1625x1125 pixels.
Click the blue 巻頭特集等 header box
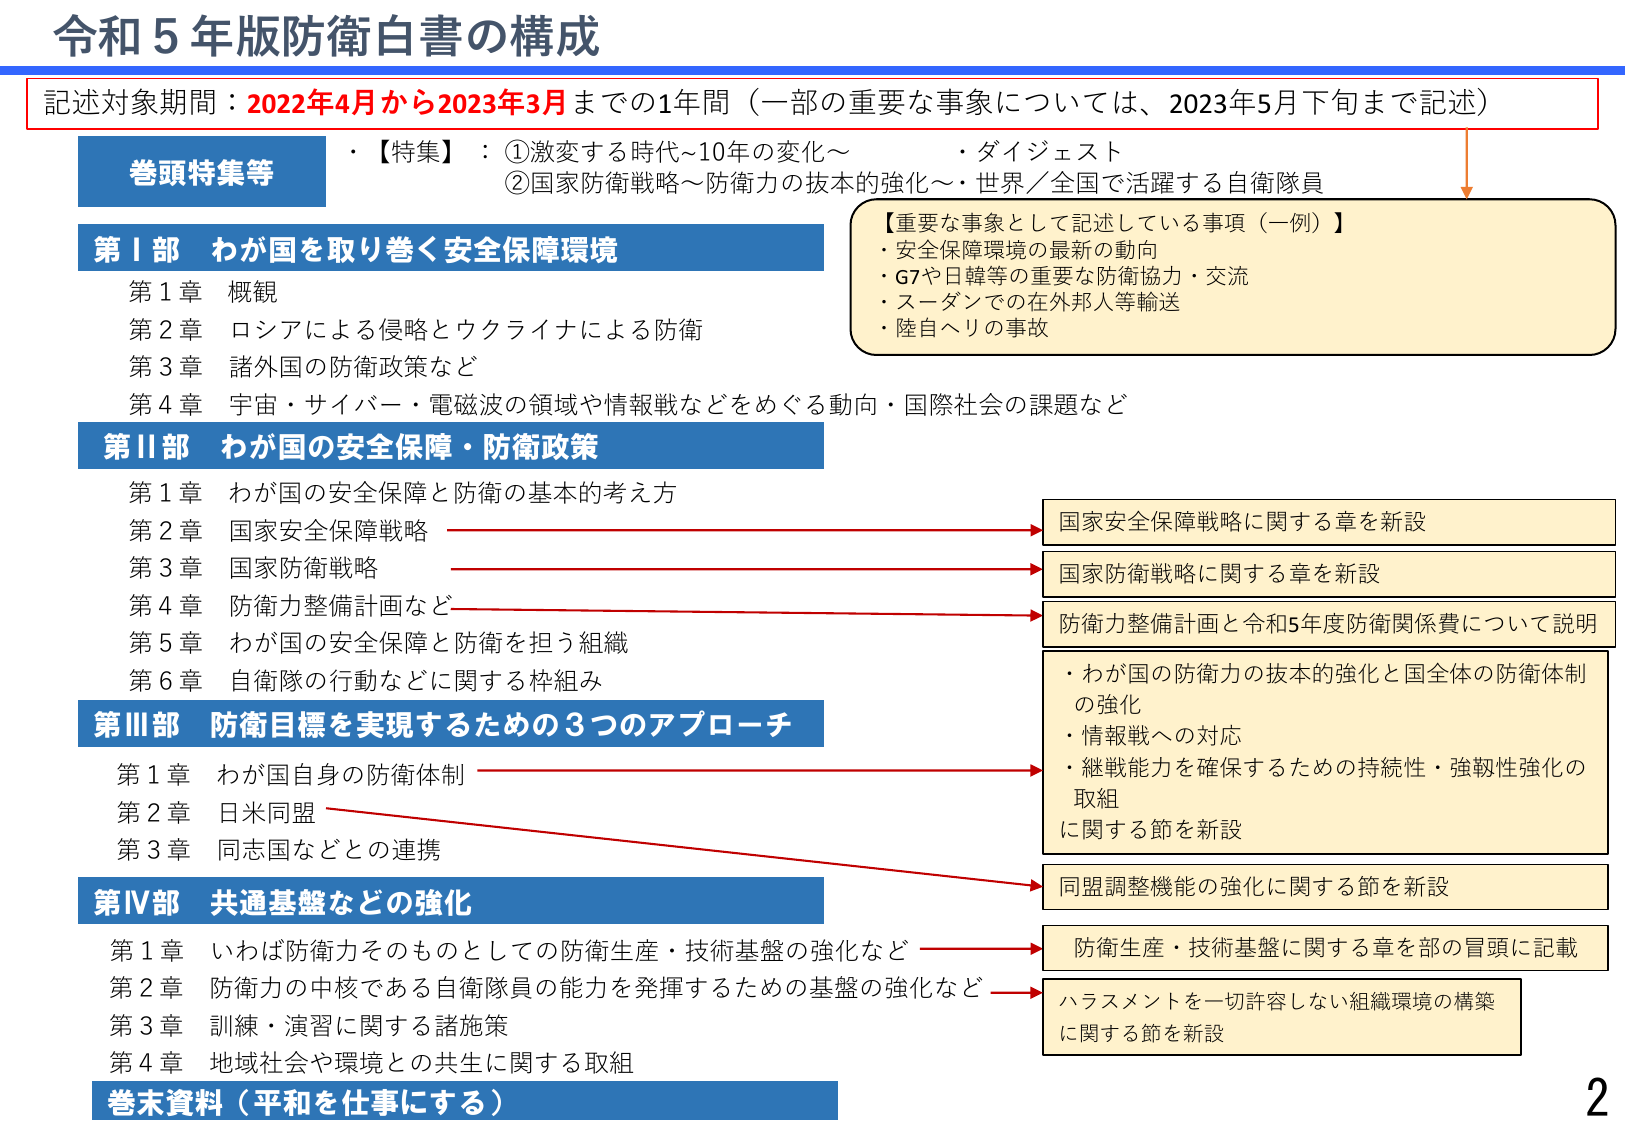(x=200, y=172)
